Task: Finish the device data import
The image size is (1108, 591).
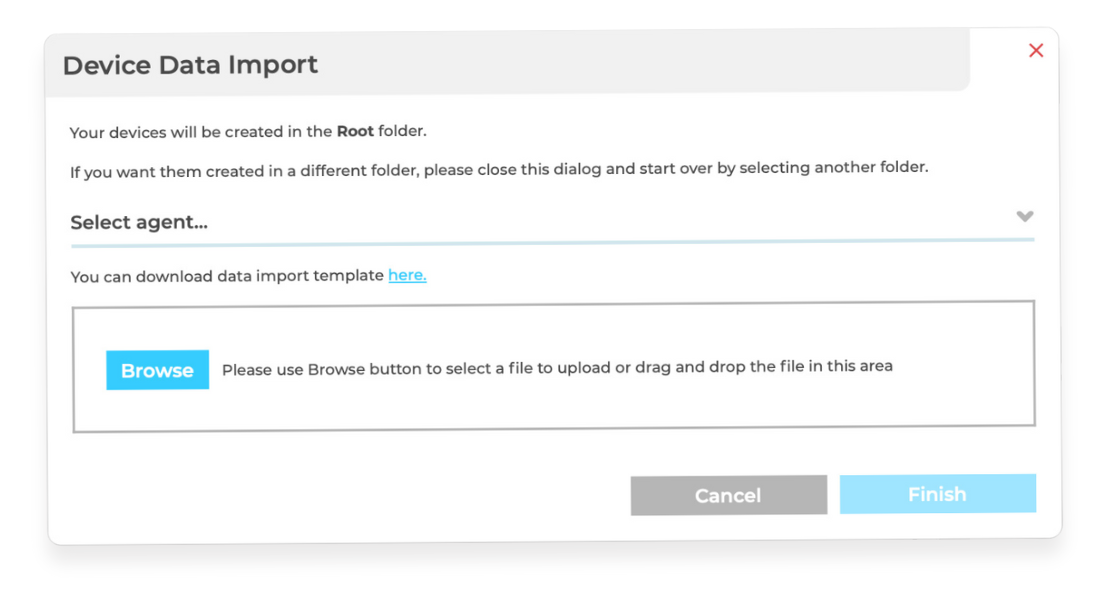Action: pos(938,493)
